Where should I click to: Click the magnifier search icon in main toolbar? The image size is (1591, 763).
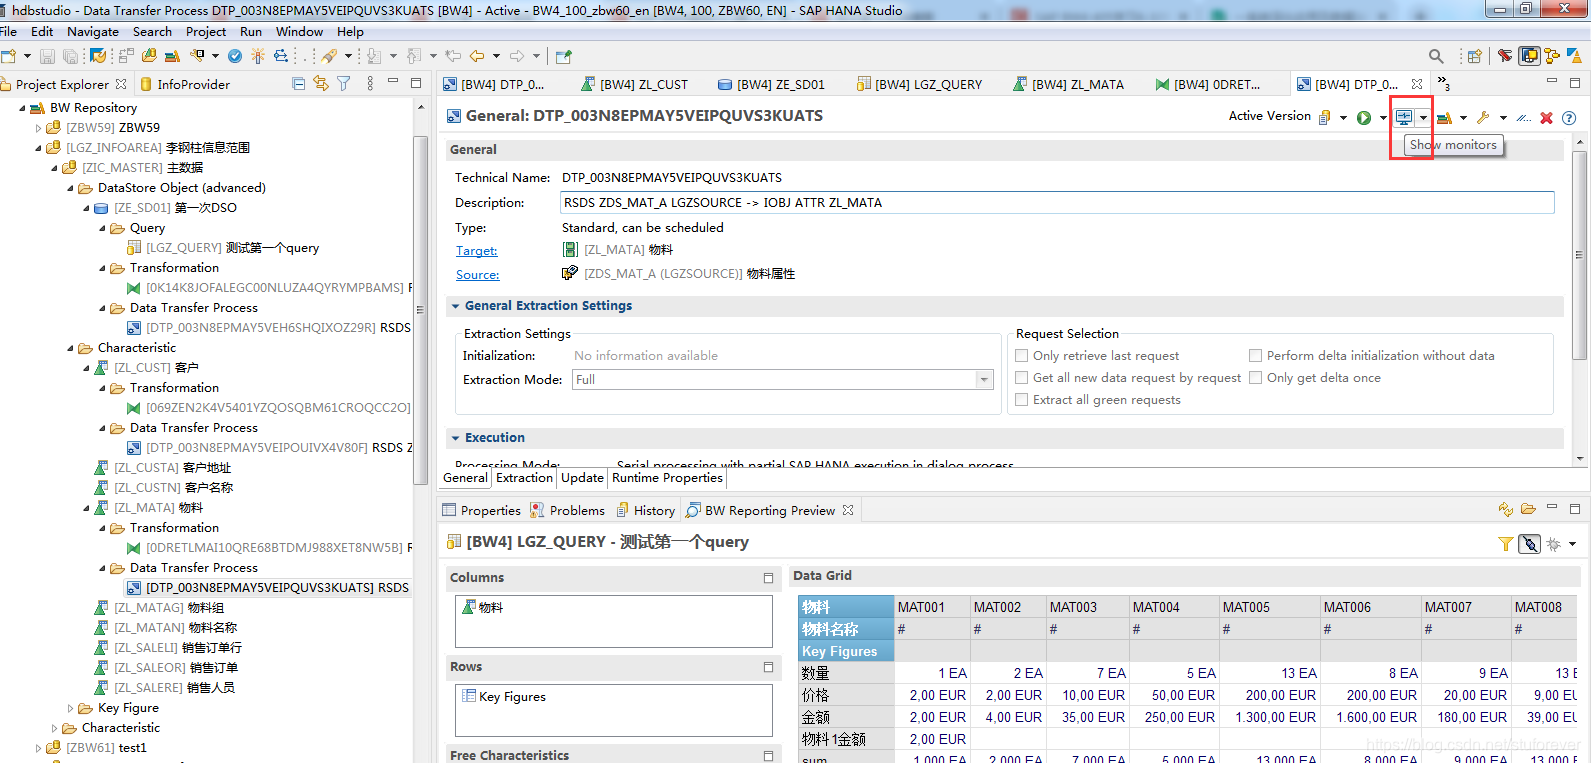pos(1436,57)
